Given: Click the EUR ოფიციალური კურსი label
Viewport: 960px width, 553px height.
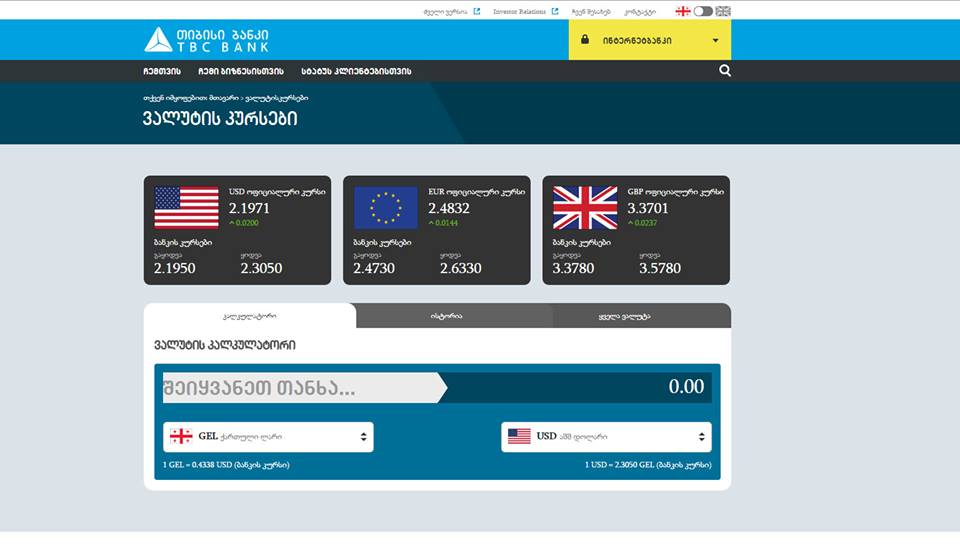Looking at the screenshot, I should click(476, 192).
